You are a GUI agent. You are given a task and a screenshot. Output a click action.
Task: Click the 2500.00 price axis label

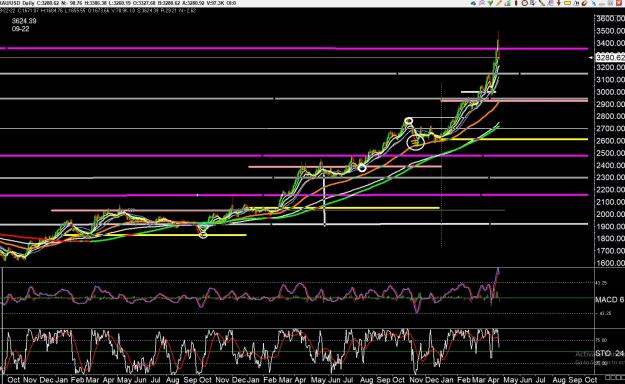point(610,153)
